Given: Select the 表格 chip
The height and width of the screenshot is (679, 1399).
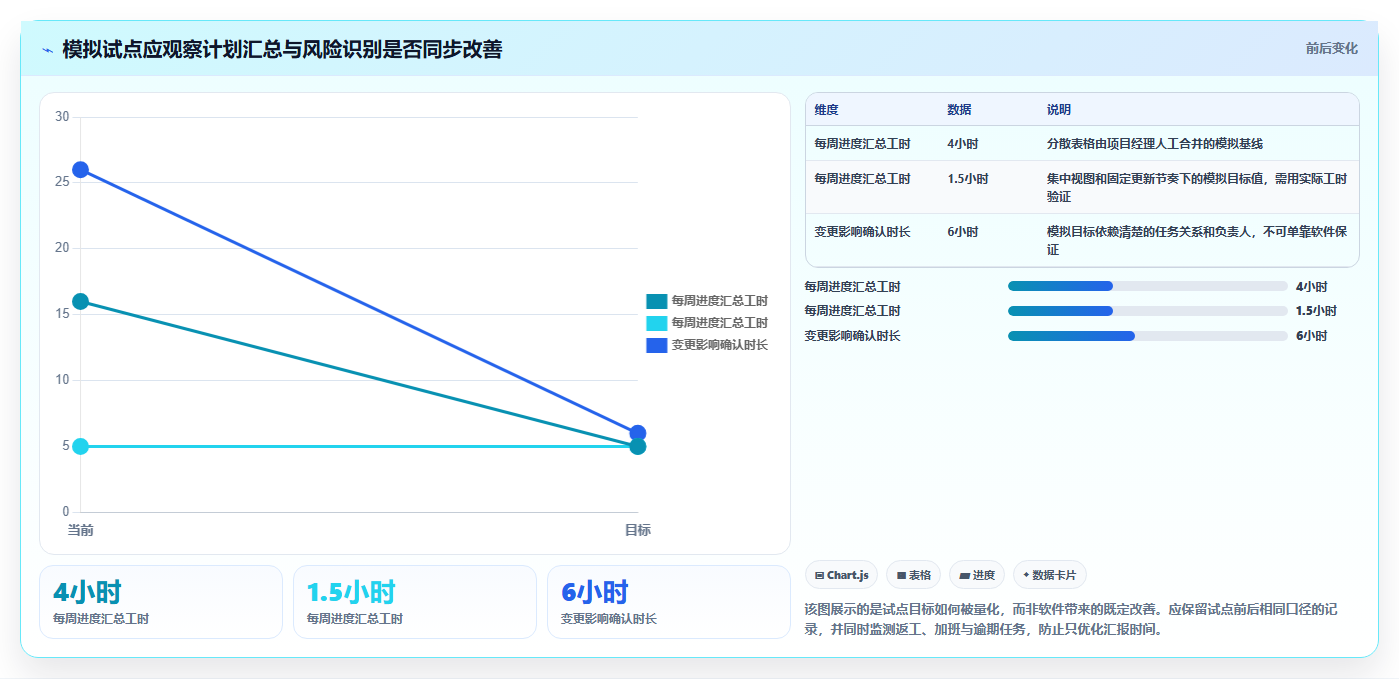Looking at the screenshot, I should pos(913,575).
